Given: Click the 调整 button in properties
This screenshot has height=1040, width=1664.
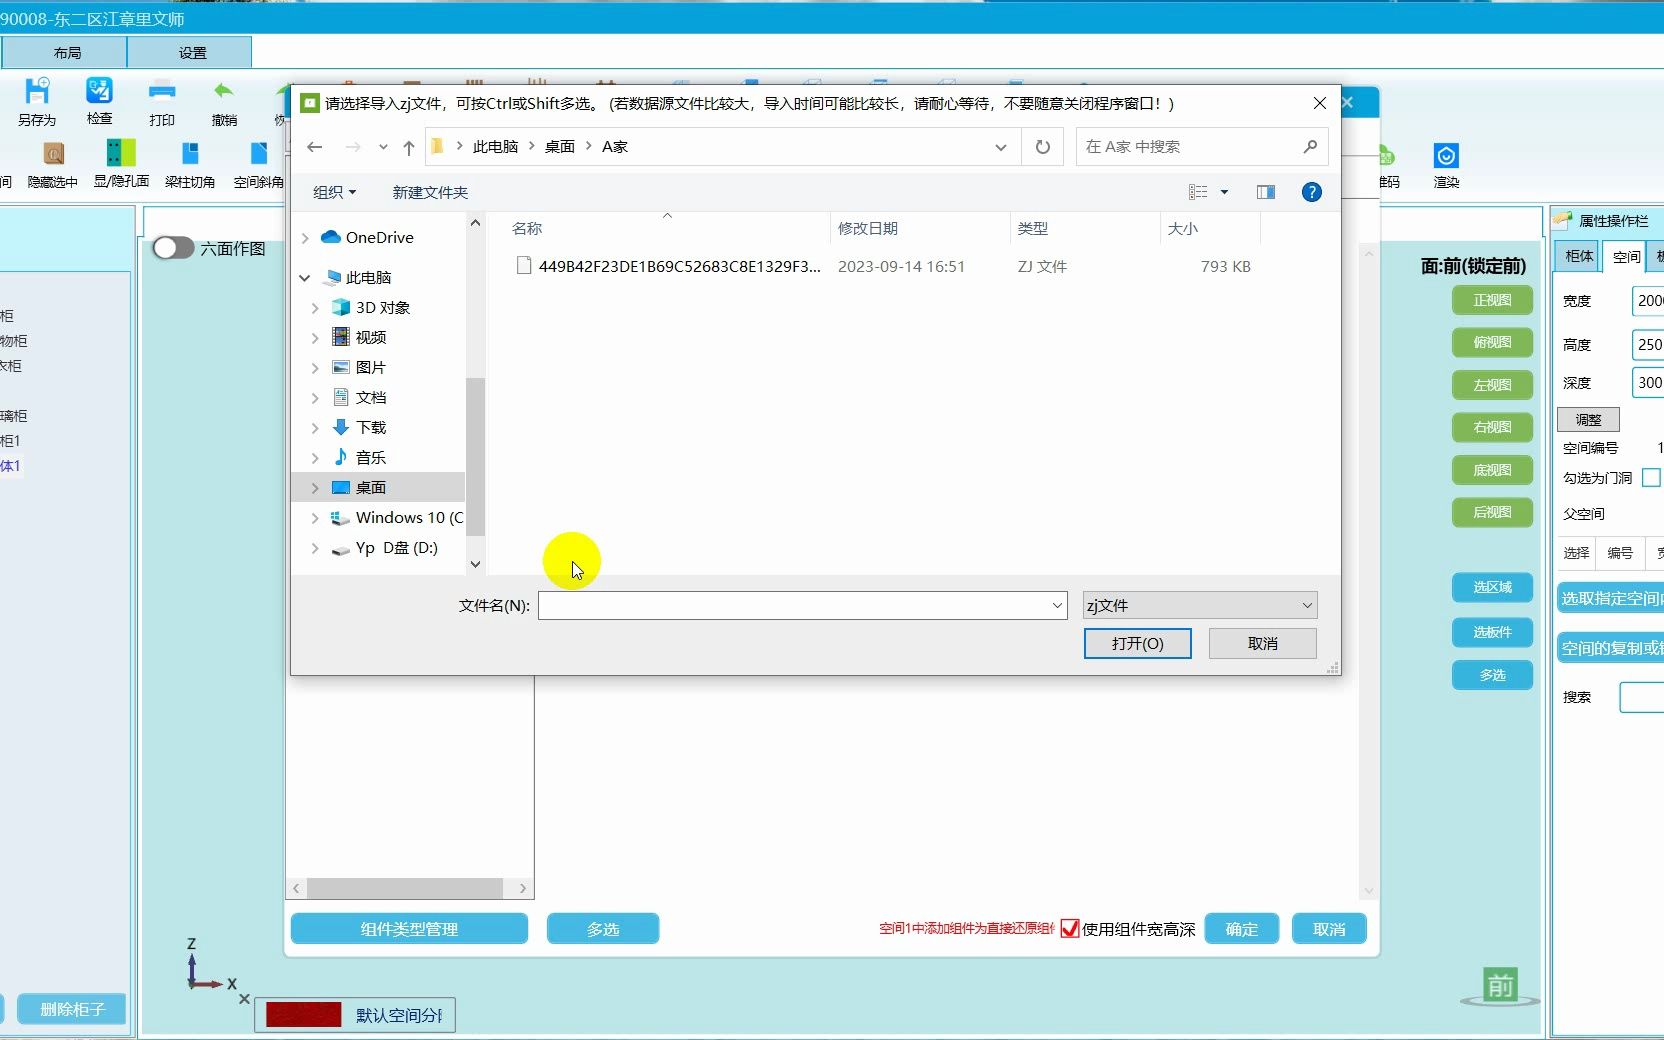Looking at the screenshot, I should click(1588, 420).
